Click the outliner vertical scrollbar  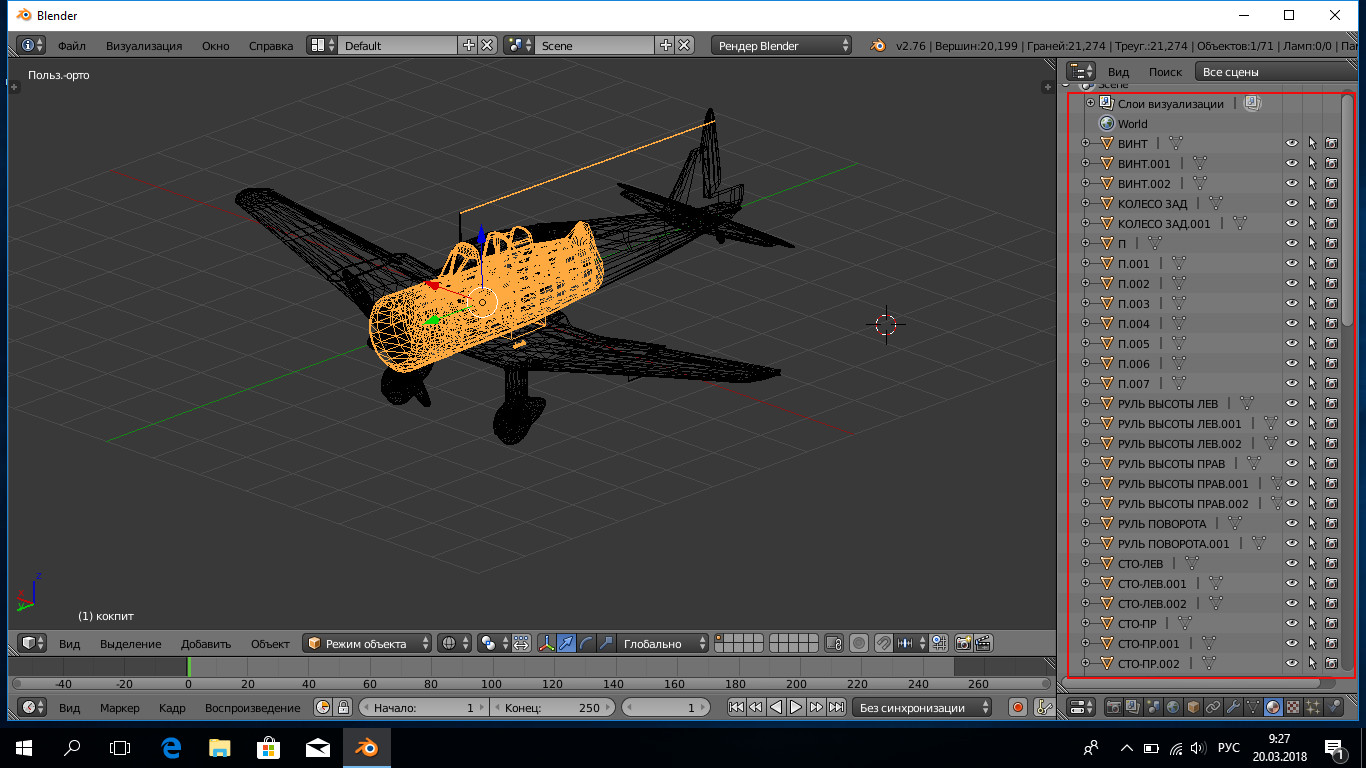[x=1347, y=210]
